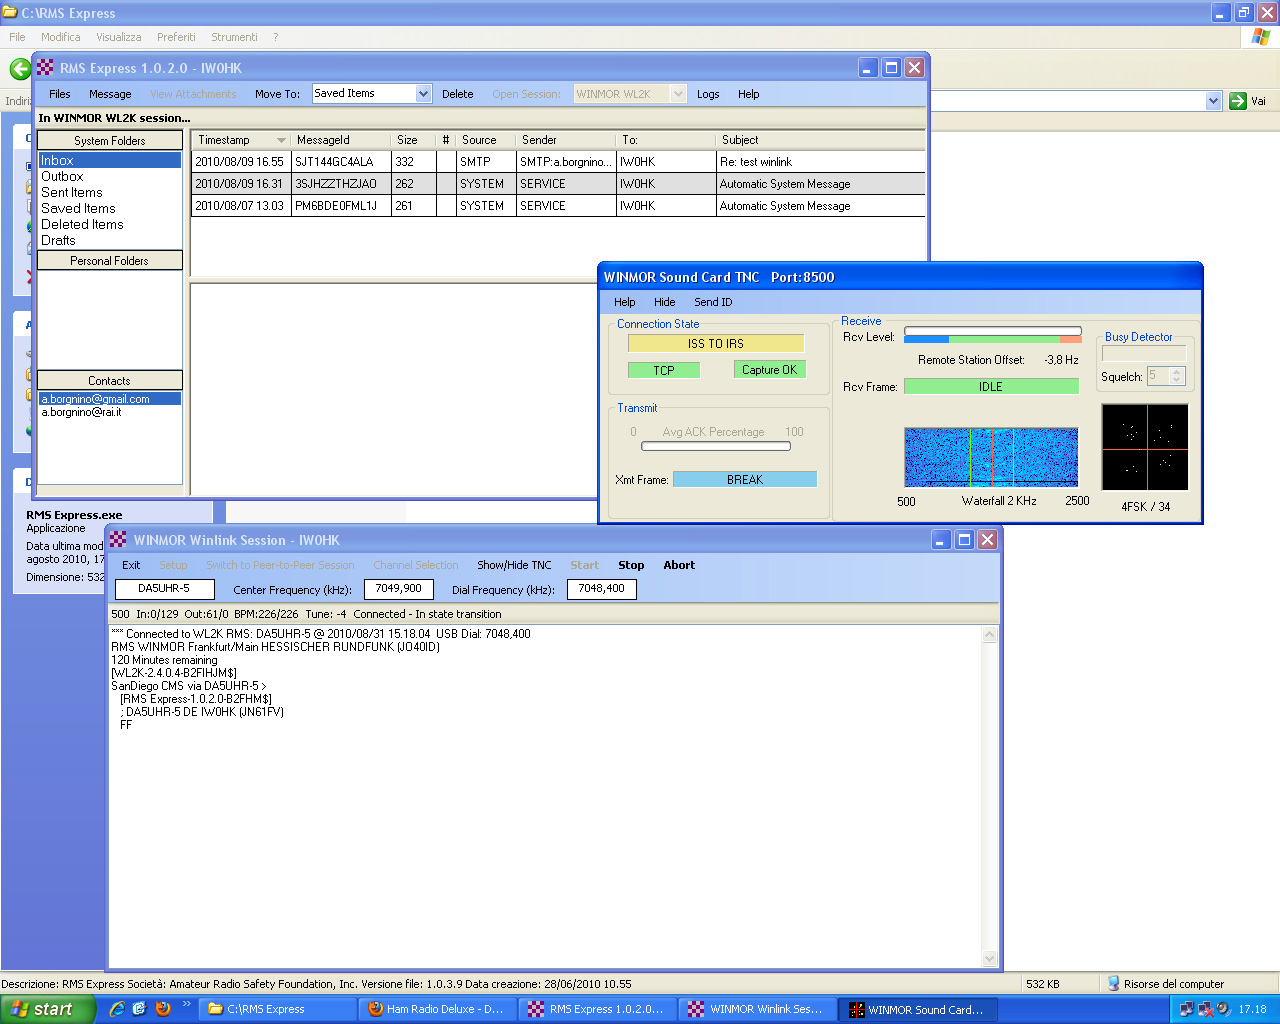Switch to C:\RMS Express taskbar item
This screenshot has height=1024, width=1280.
click(x=278, y=1009)
